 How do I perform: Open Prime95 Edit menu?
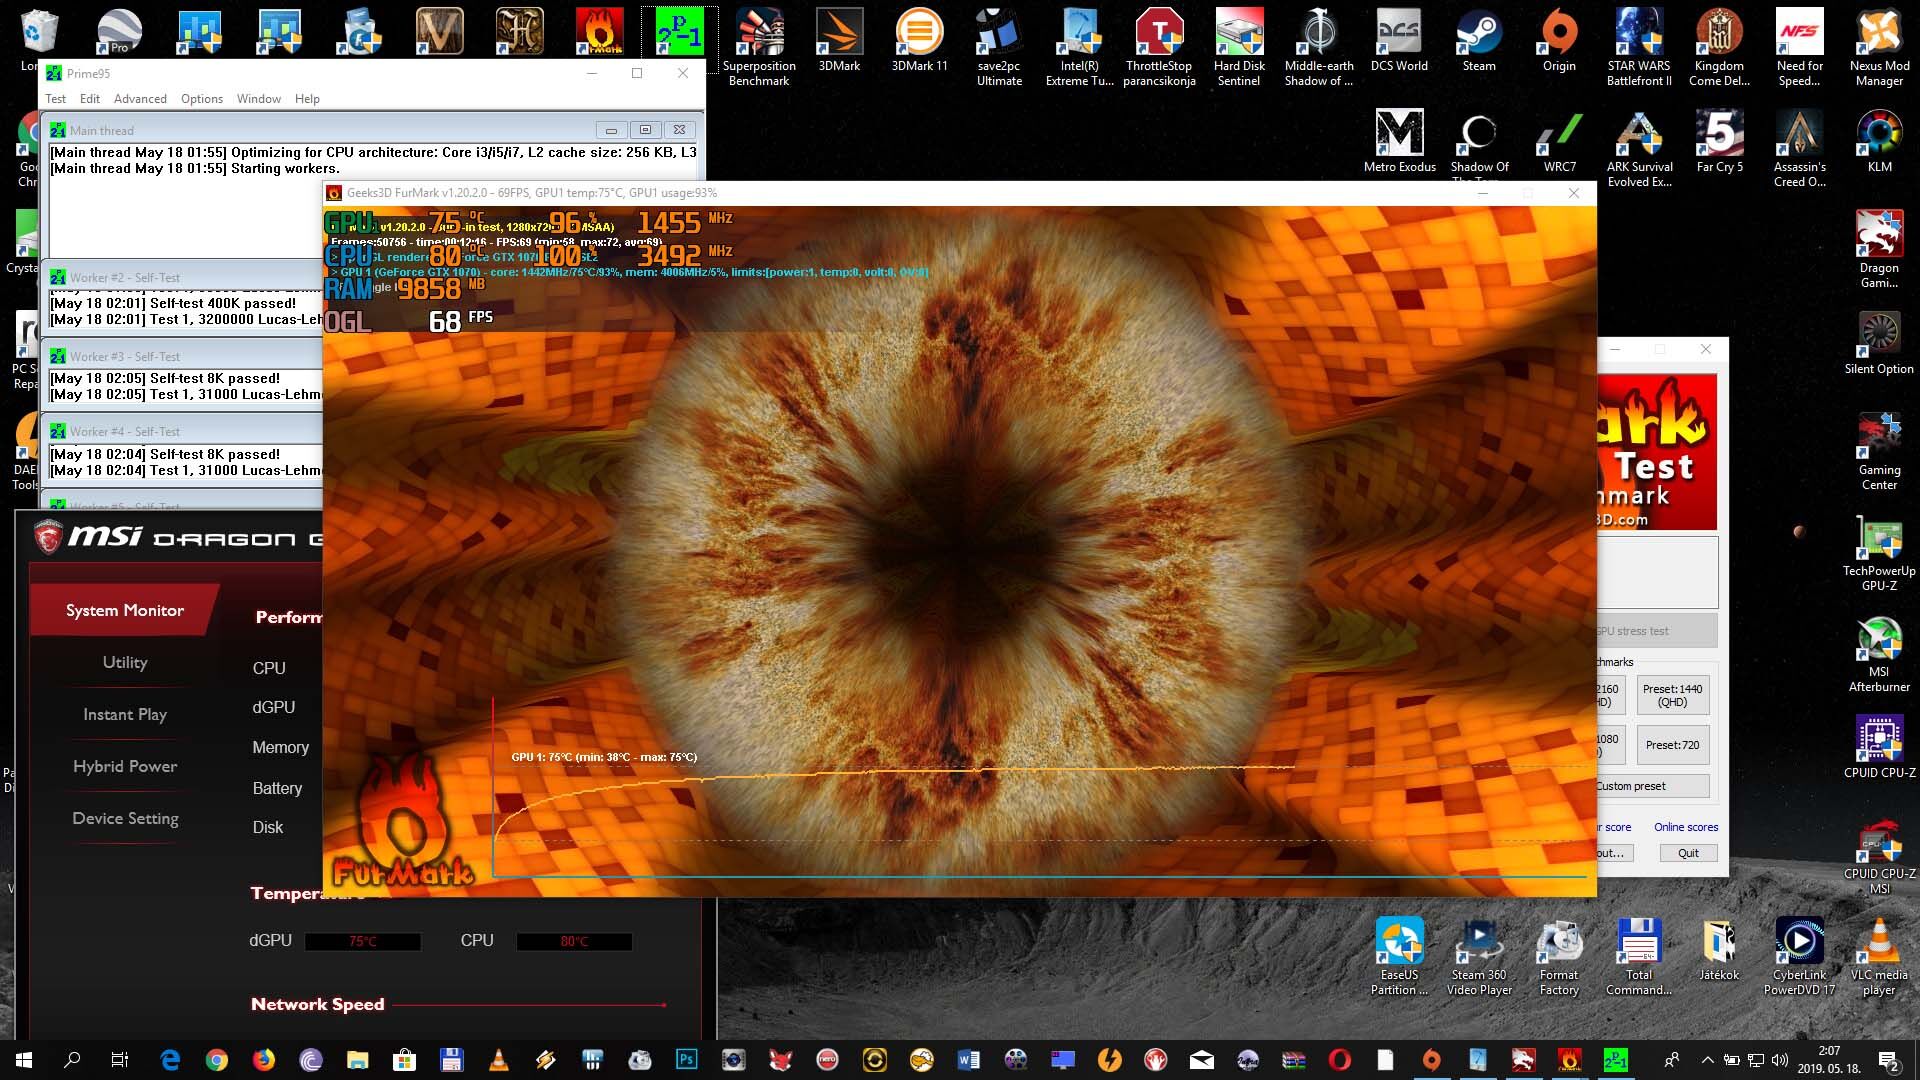coord(90,99)
